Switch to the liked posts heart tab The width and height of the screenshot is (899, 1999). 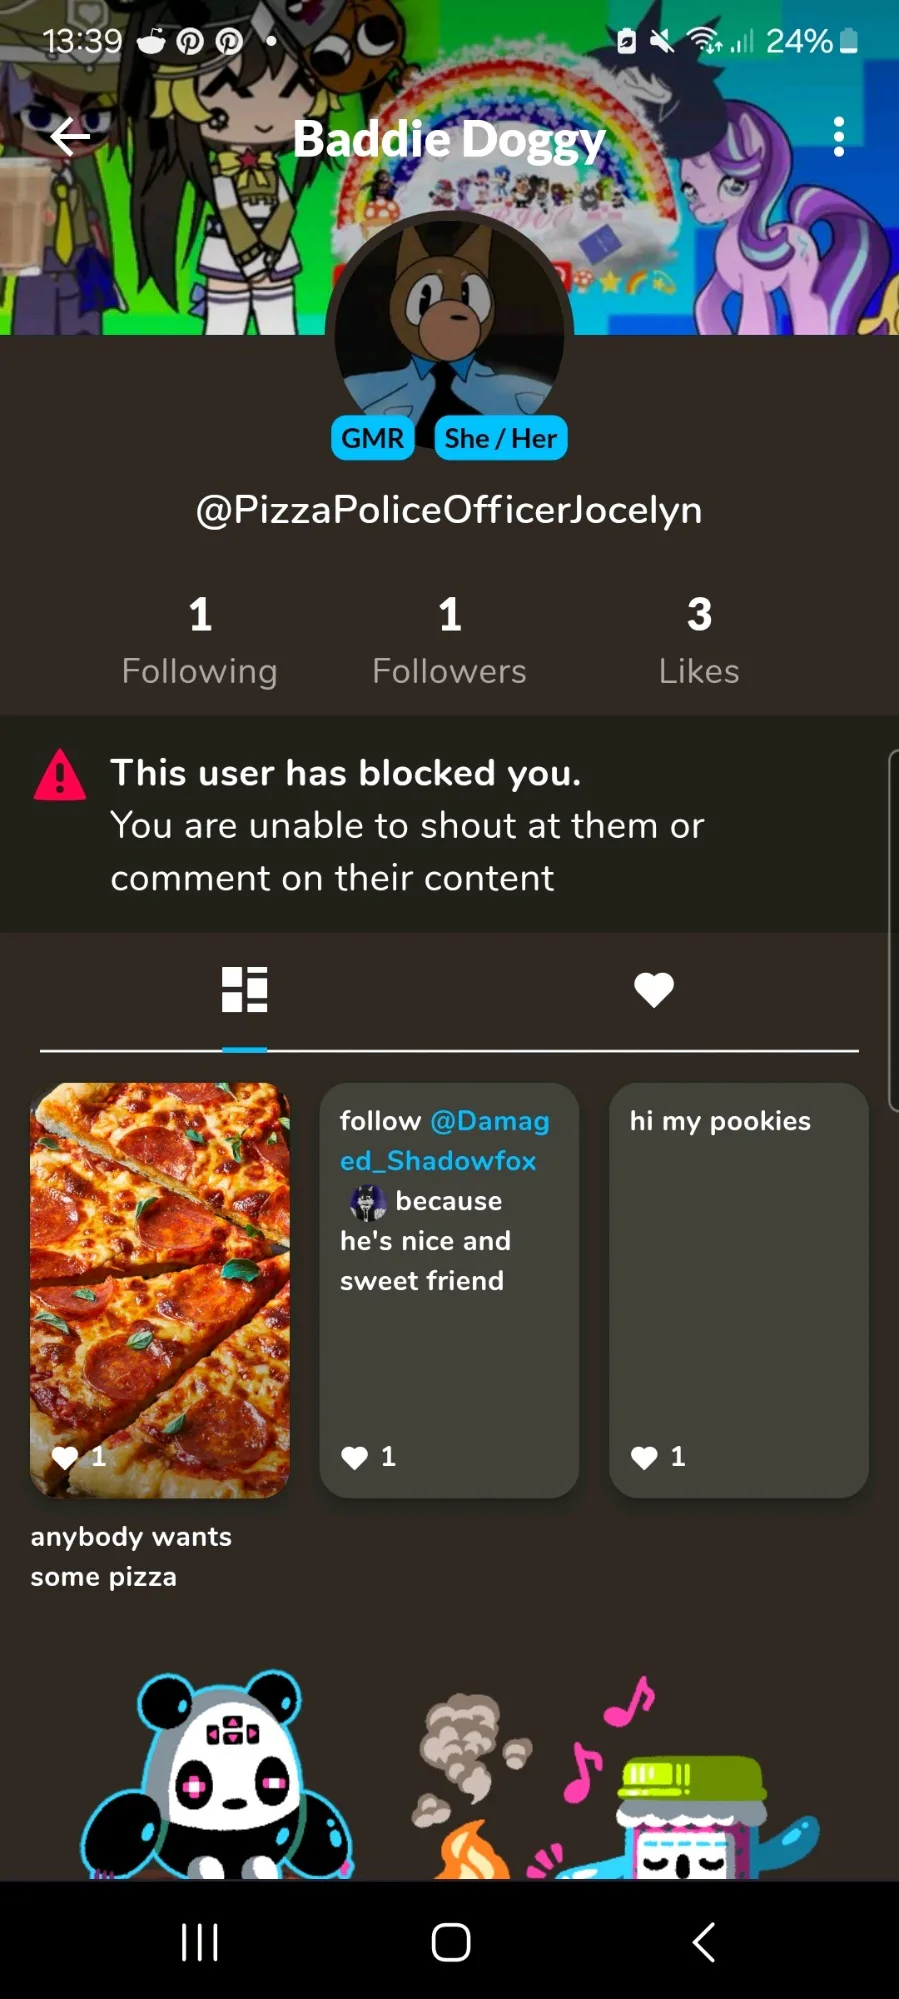pos(654,990)
